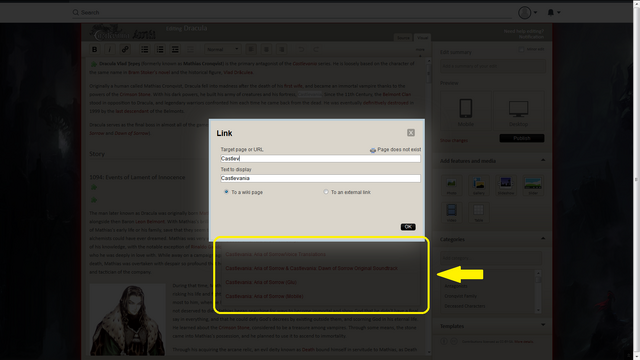Screen dimensions: 640x360
Task: Align text right
Action: (282, 49)
